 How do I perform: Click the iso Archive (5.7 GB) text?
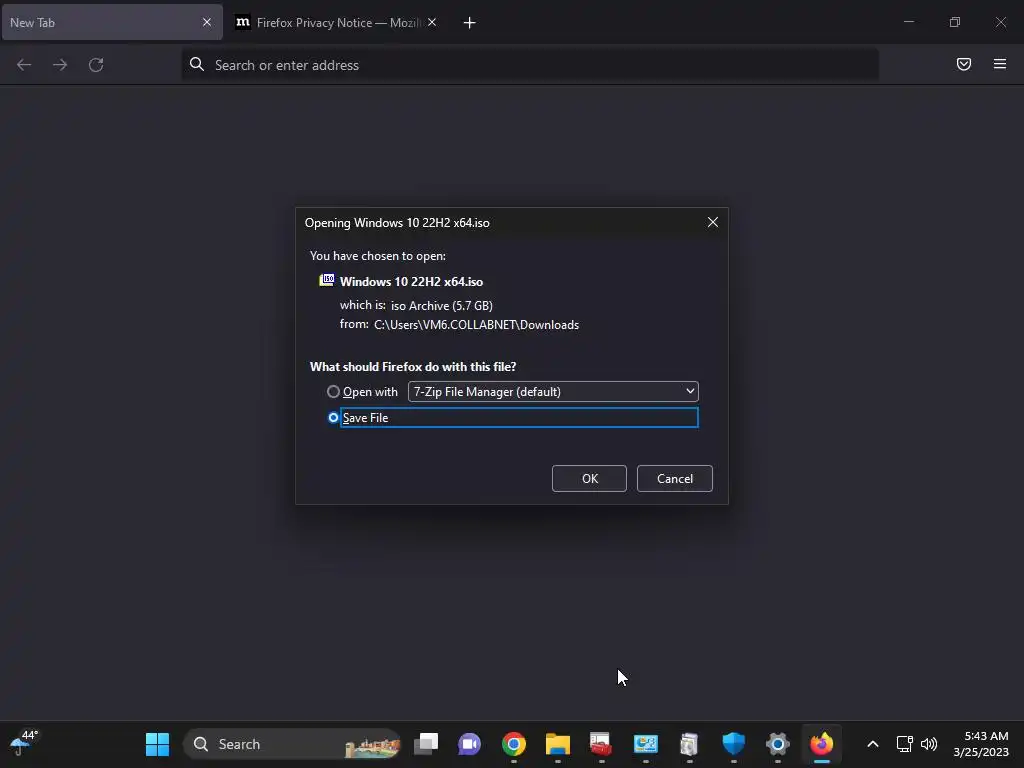pos(441,306)
